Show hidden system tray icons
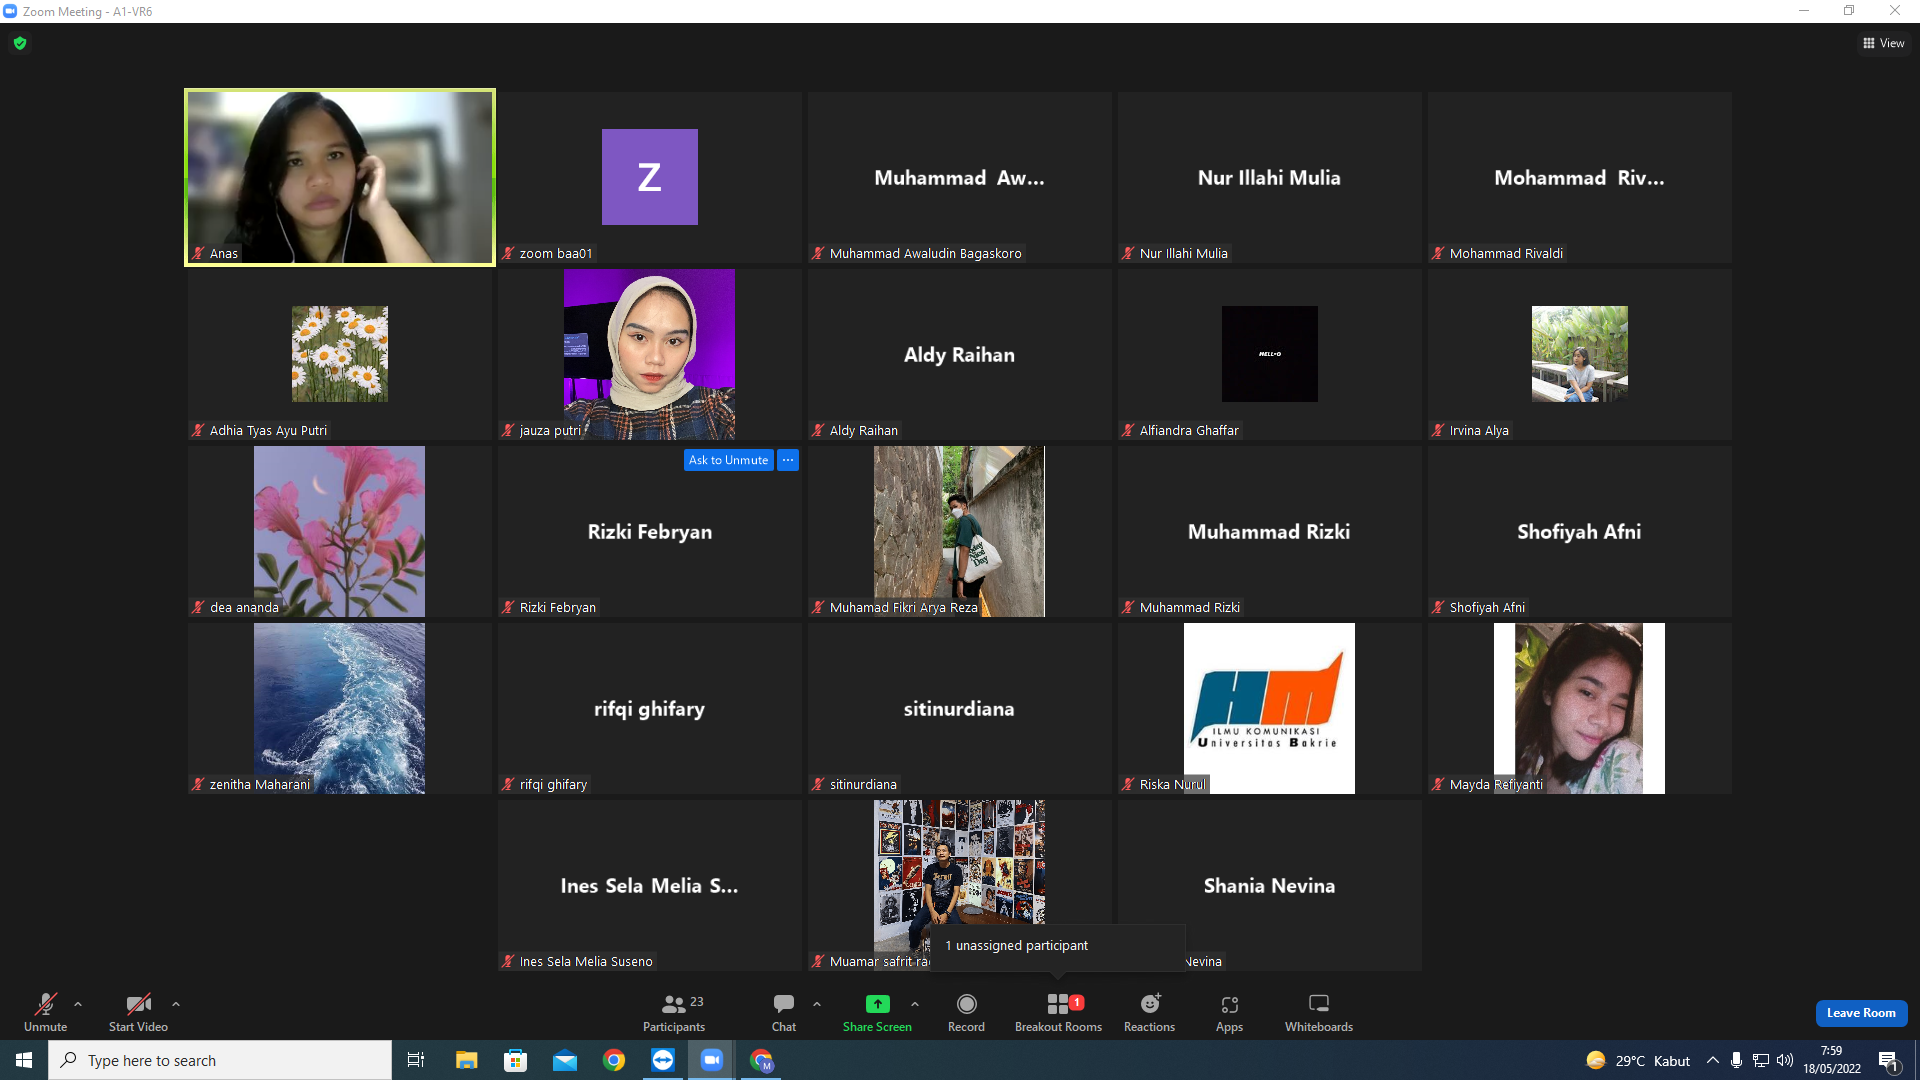 click(x=1713, y=1060)
